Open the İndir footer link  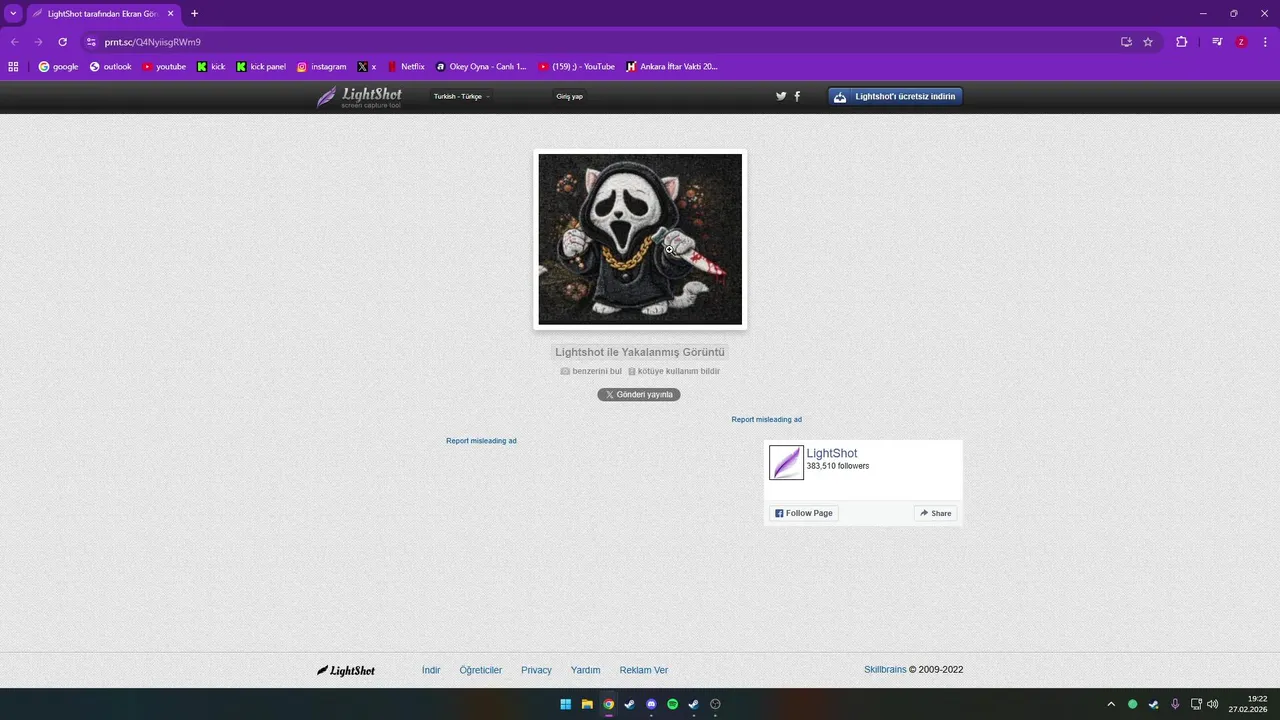(x=431, y=670)
